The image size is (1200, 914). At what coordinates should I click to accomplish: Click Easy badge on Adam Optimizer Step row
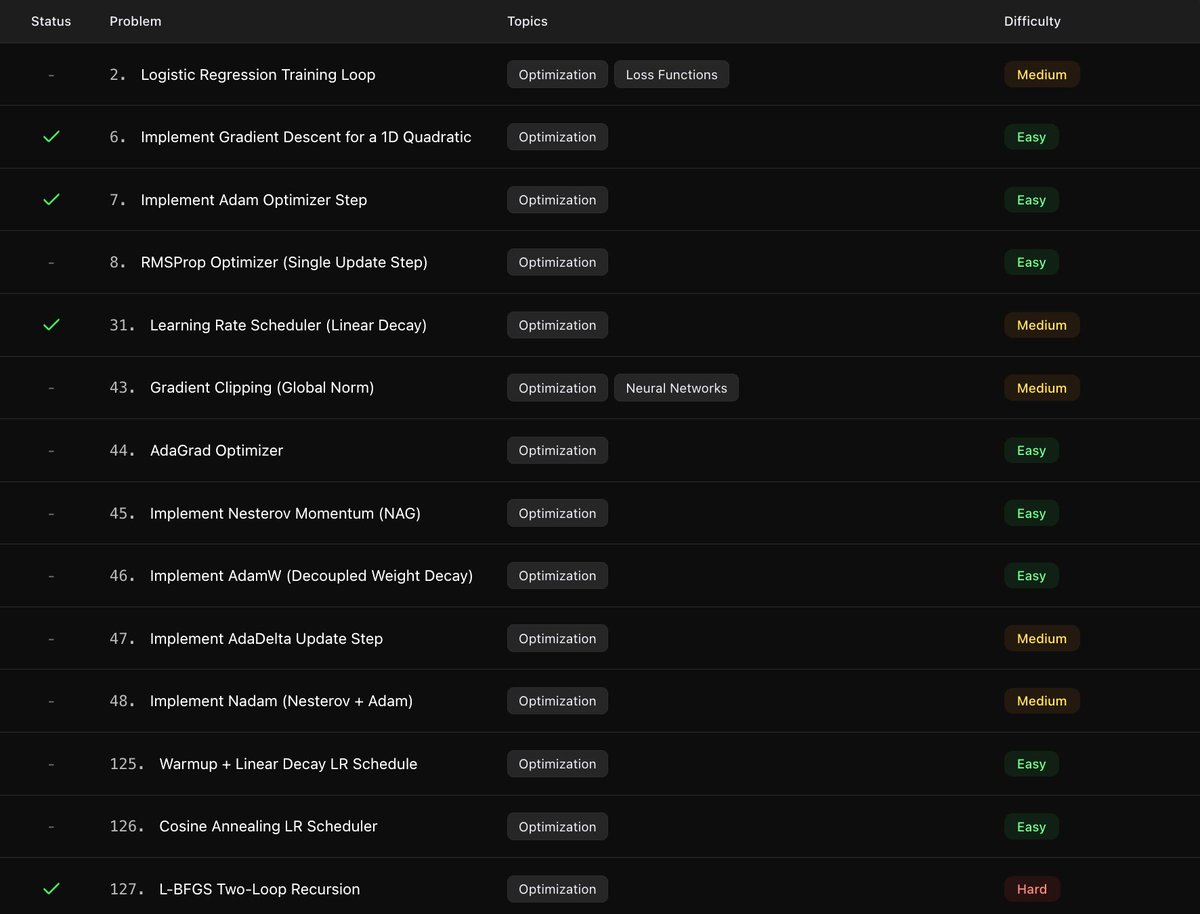1031,200
